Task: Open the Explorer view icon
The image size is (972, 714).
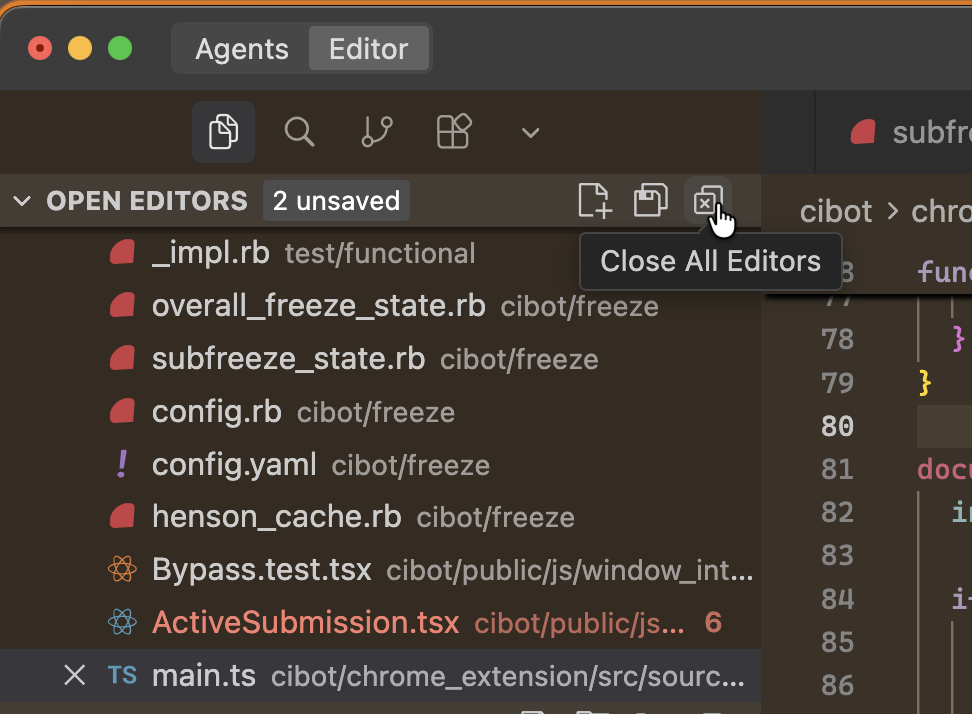Action: click(x=223, y=132)
